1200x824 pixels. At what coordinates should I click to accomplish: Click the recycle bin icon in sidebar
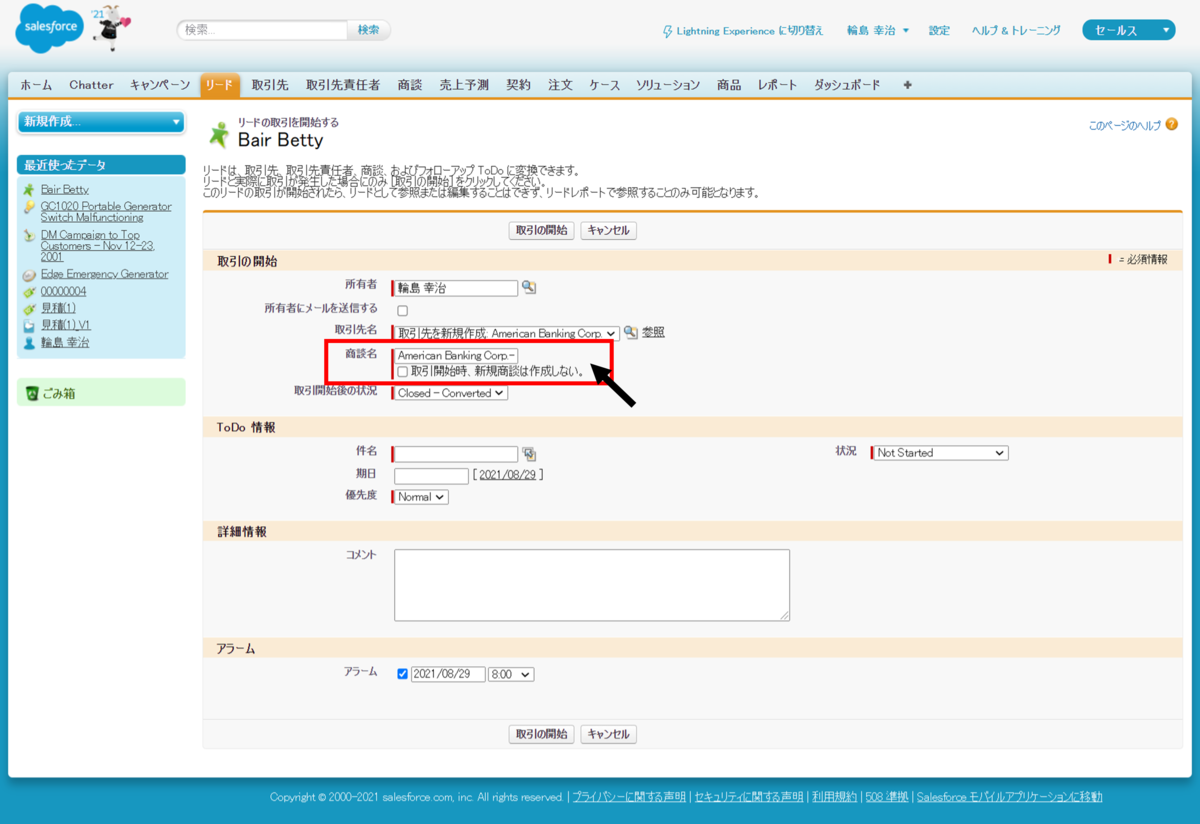click(x=32, y=393)
